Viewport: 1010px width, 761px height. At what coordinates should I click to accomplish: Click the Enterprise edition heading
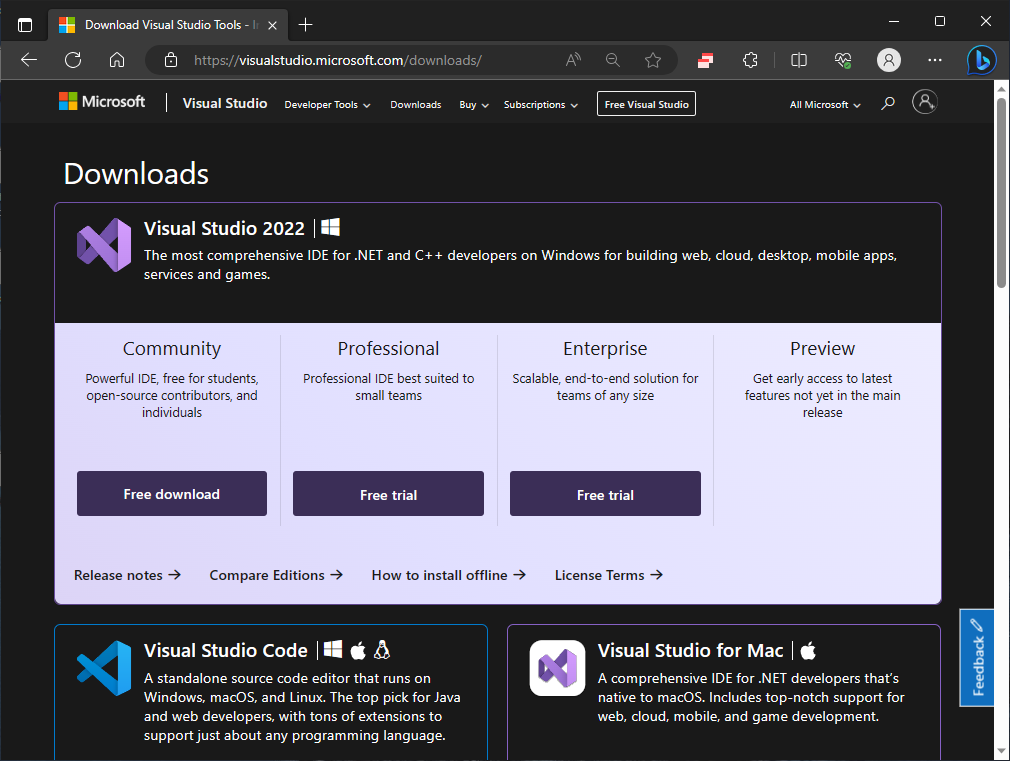coord(605,349)
